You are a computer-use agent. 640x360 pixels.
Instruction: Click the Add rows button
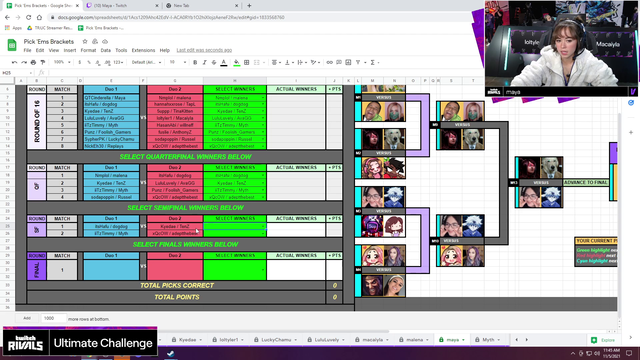tap(27, 318)
